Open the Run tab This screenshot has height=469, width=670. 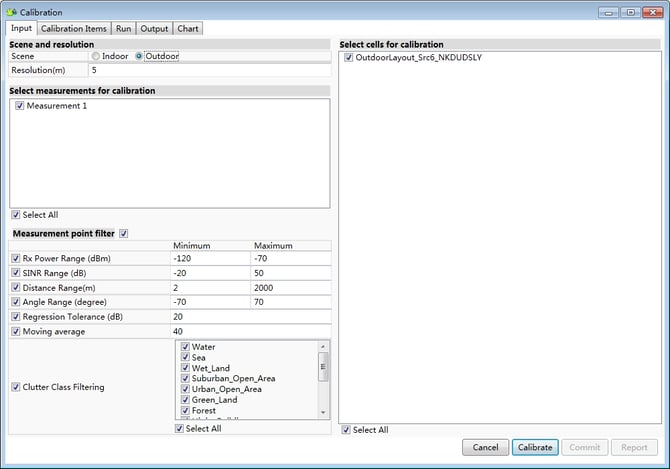(123, 29)
